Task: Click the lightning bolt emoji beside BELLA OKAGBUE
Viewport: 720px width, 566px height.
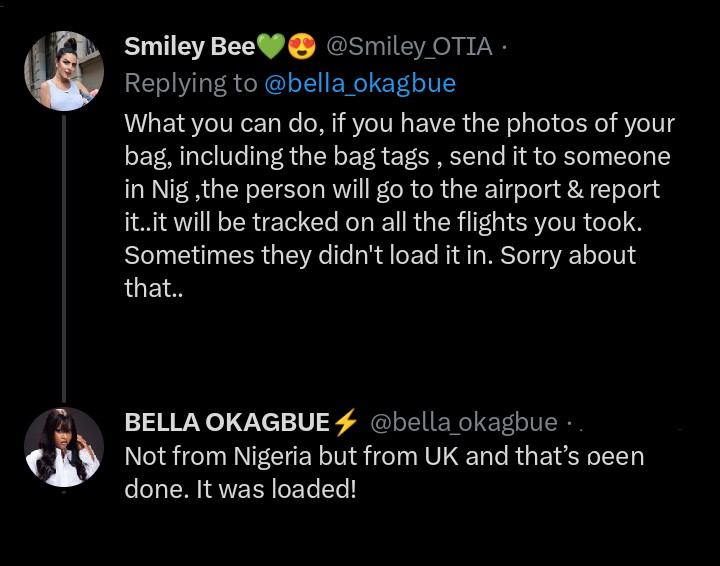Action: [345, 423]
